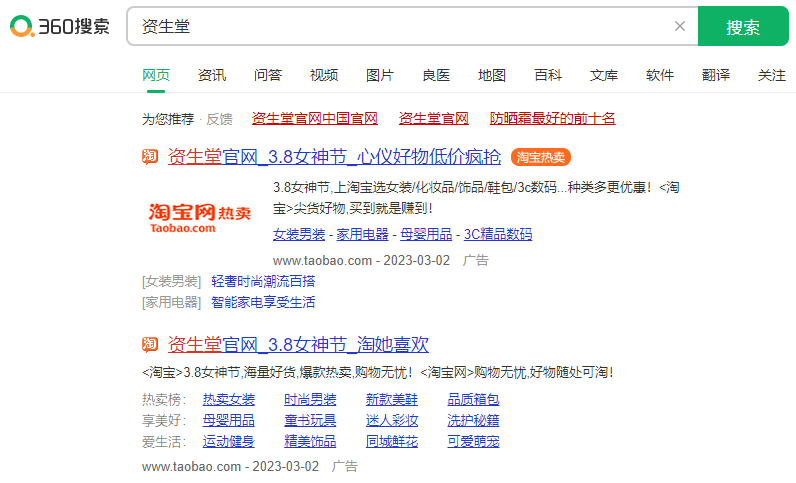Click the 热卖榜 row label

(x=164, y=400)
